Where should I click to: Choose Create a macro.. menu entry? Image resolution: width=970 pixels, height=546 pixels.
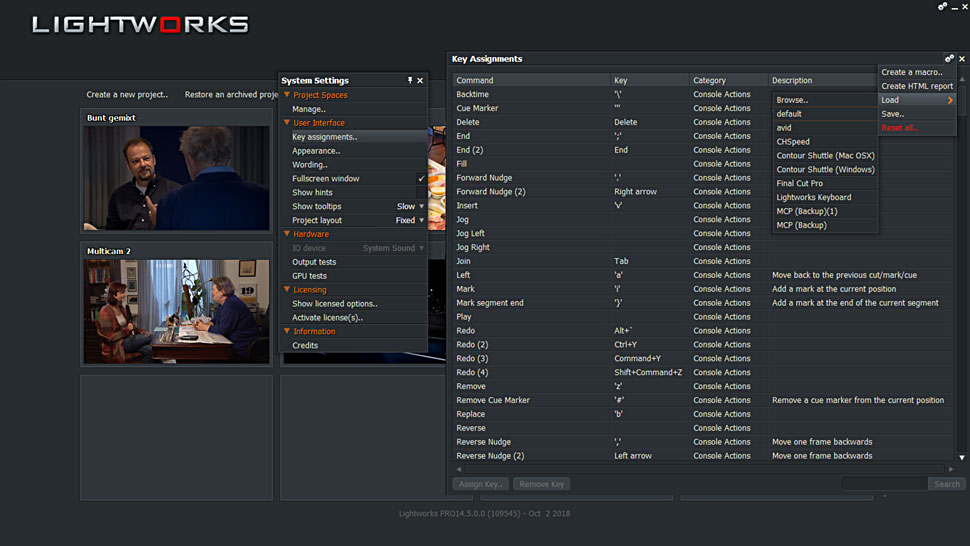[x=912, y=72]
